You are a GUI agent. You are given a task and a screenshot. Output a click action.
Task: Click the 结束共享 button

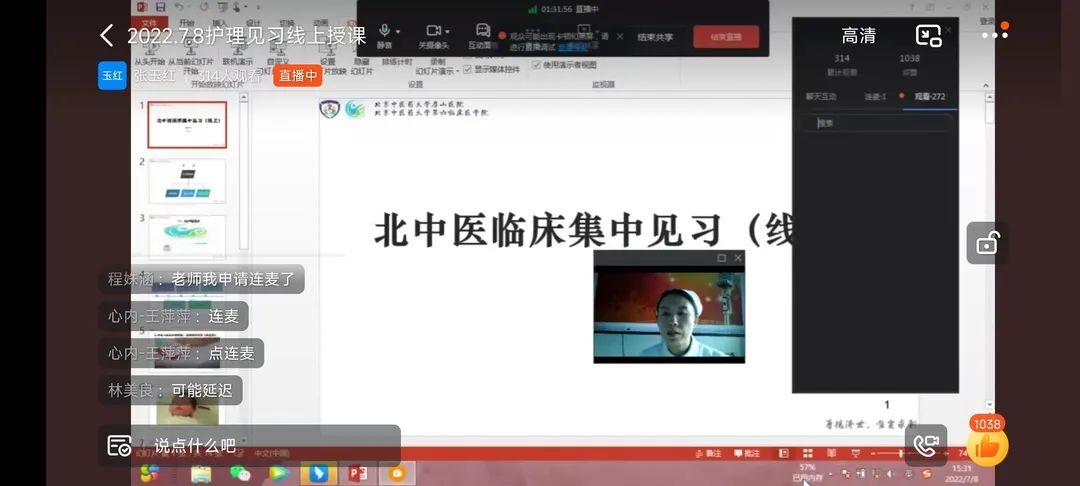(656, 37)
